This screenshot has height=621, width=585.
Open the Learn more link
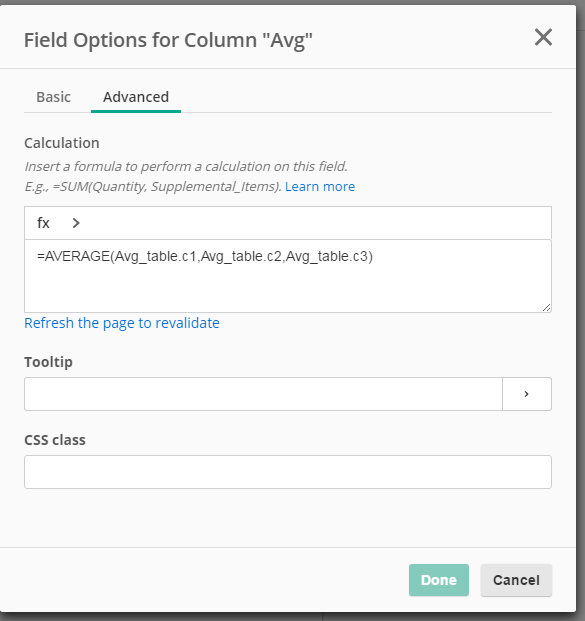point(320,187)
